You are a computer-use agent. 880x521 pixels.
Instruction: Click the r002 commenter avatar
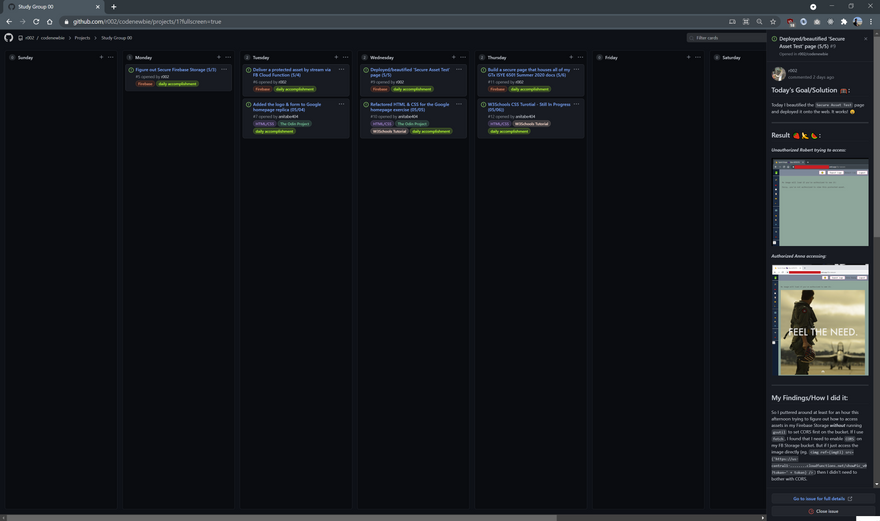779,73
